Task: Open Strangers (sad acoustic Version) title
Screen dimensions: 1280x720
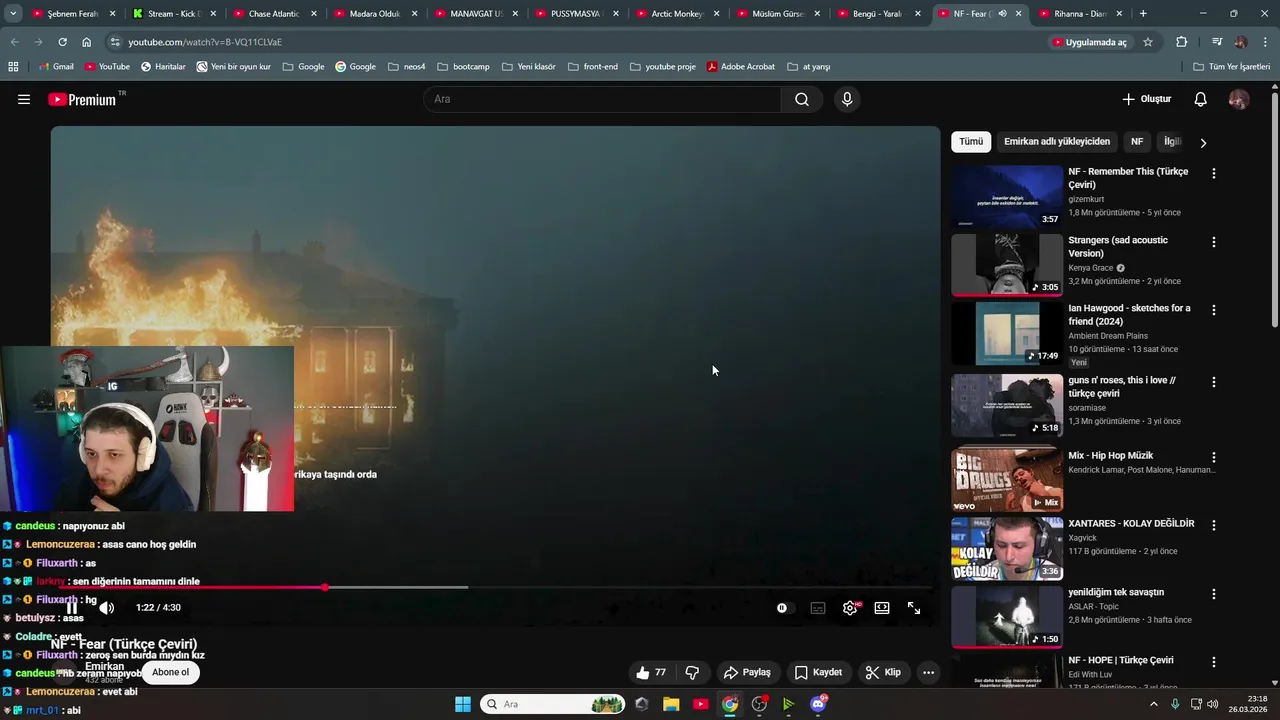Action: 1117,247
